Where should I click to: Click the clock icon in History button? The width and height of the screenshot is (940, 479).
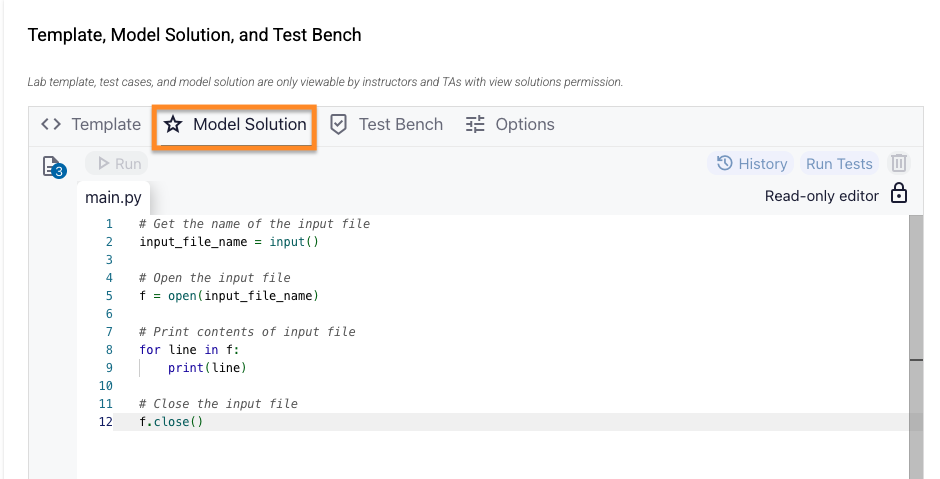tap(725, 164)
